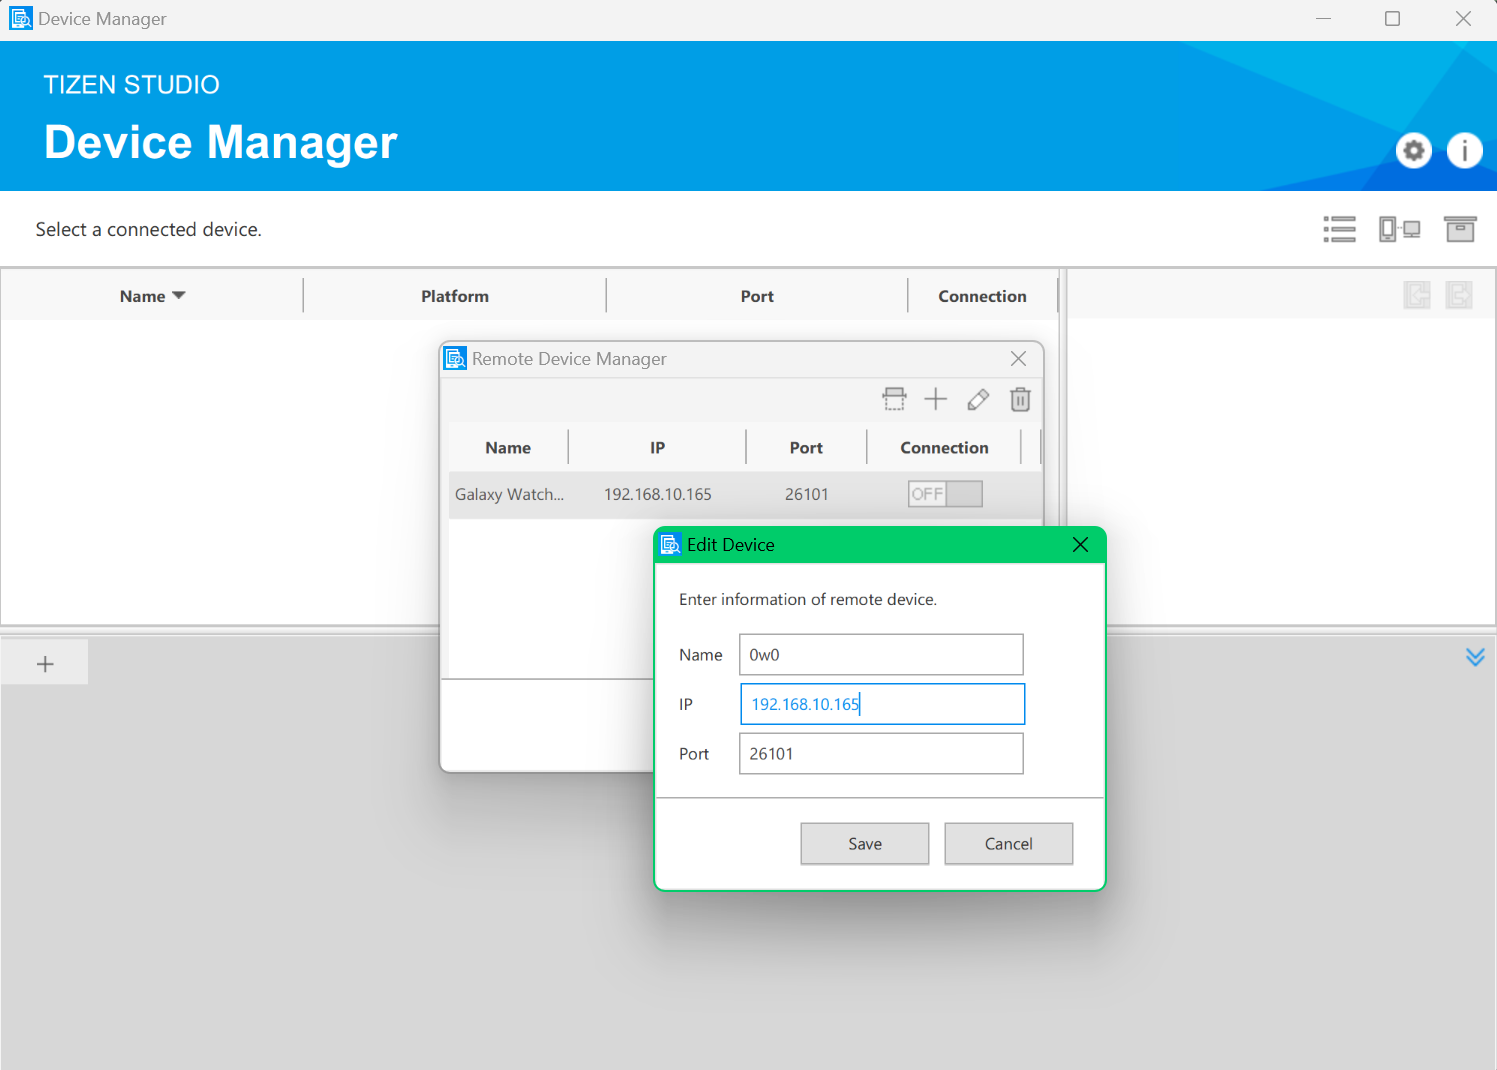Delete device using trash icon
The width and height of the screenshot is (1497, 1070).
pyautogui.click(x=1020, y=400)
